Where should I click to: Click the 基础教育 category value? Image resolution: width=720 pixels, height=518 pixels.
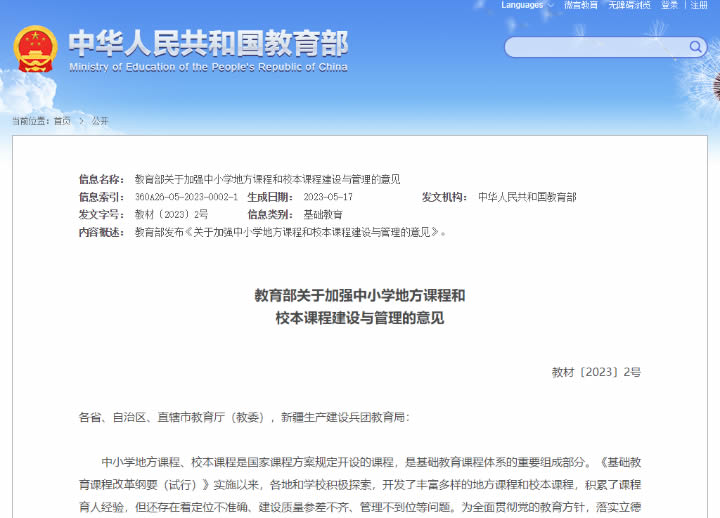click(x=323, y=214)
